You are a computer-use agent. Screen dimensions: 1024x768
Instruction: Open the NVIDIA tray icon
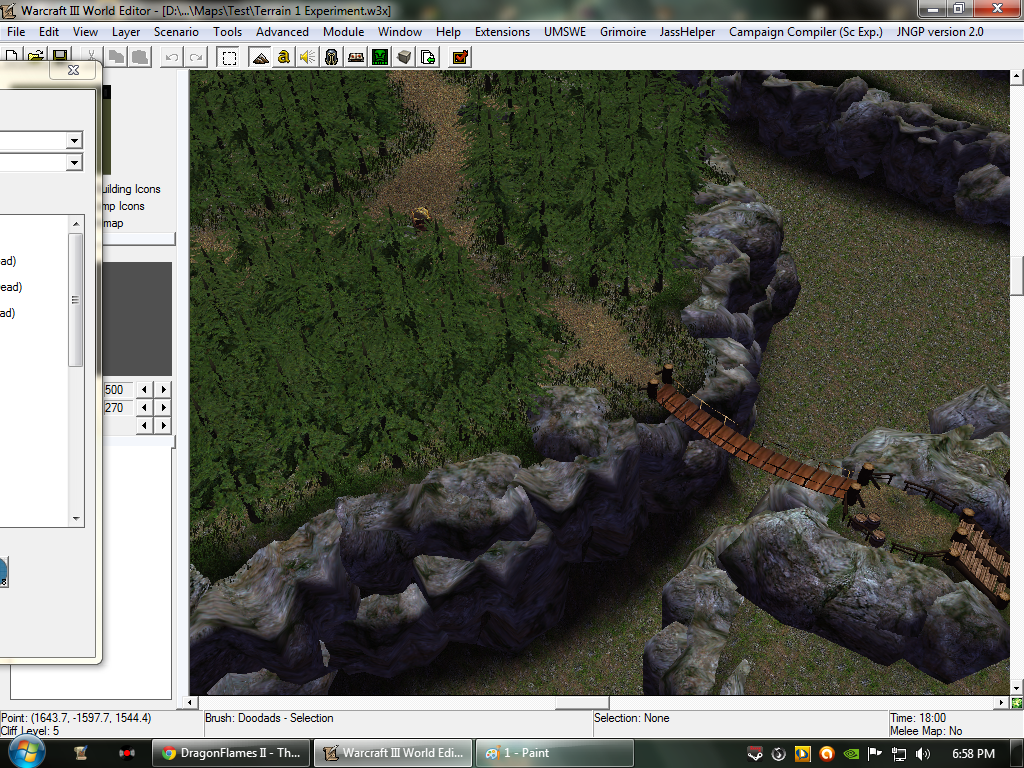851,754
